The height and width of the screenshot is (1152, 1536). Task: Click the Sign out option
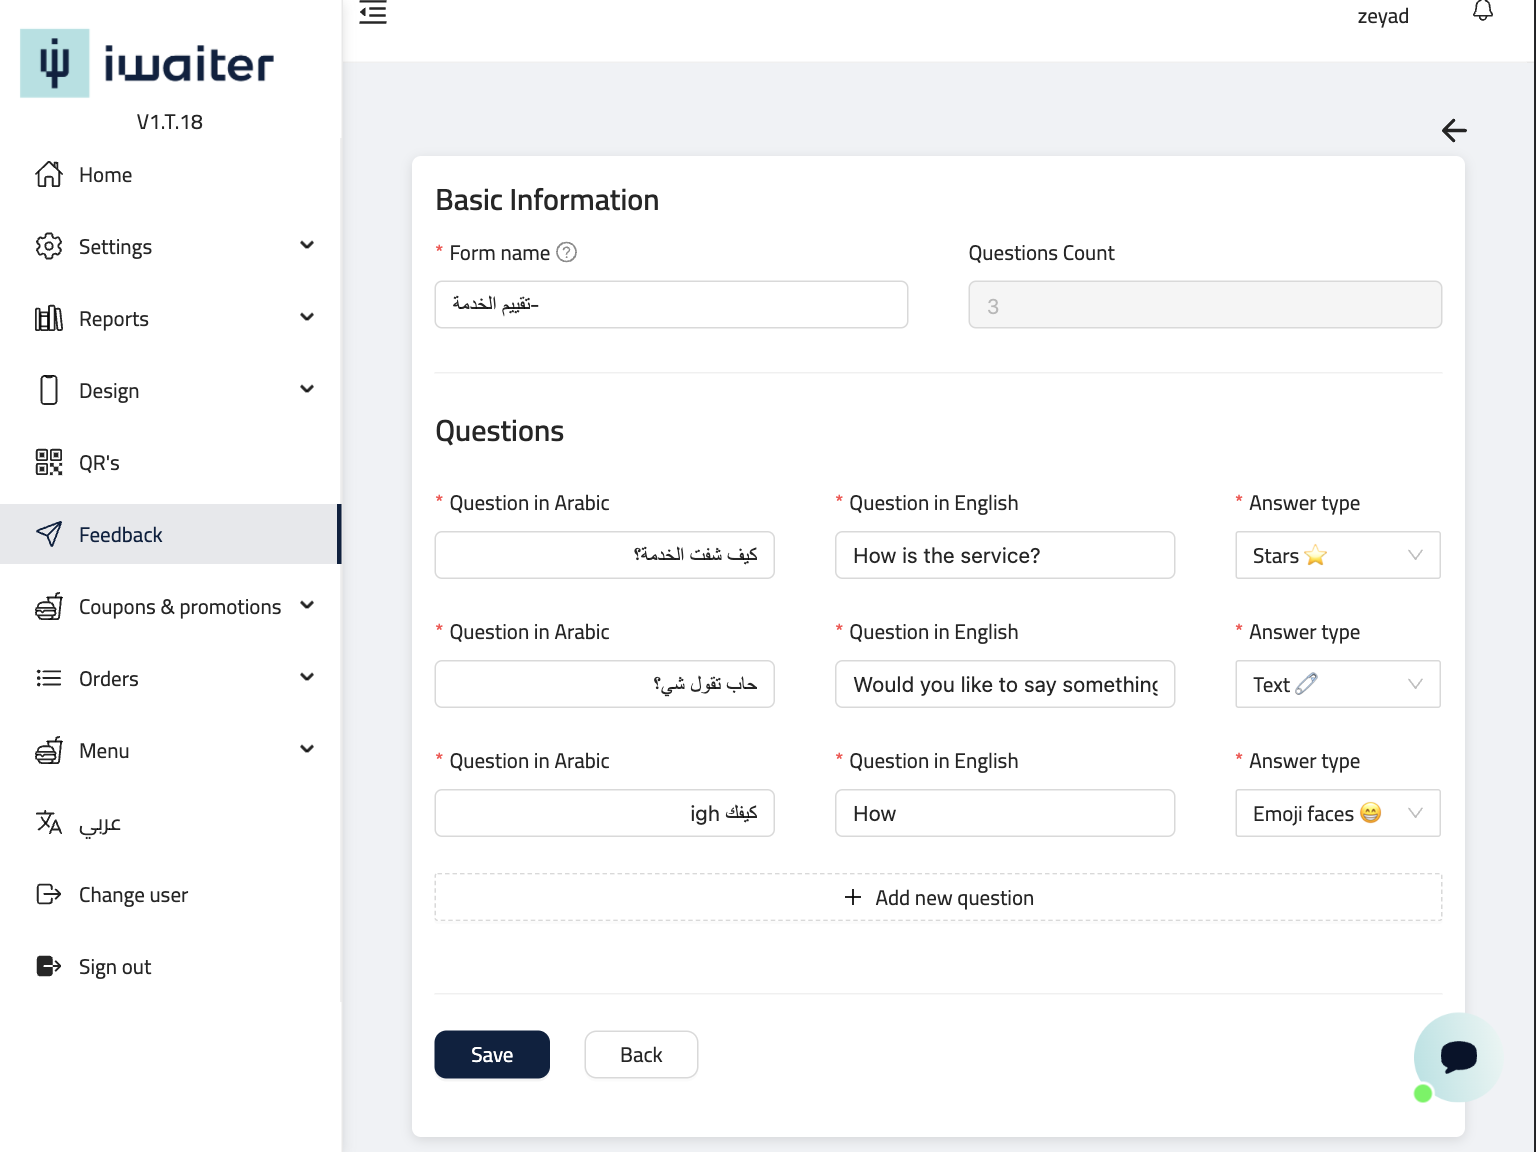pyautogui.click(x=114, y=967)
